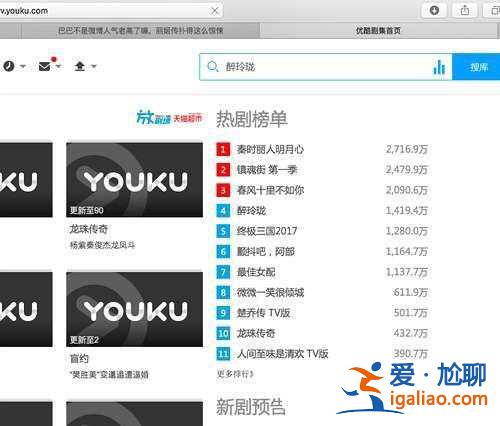
Task: Open 春风十里不如你 in hot list
Action: (270, 190)
